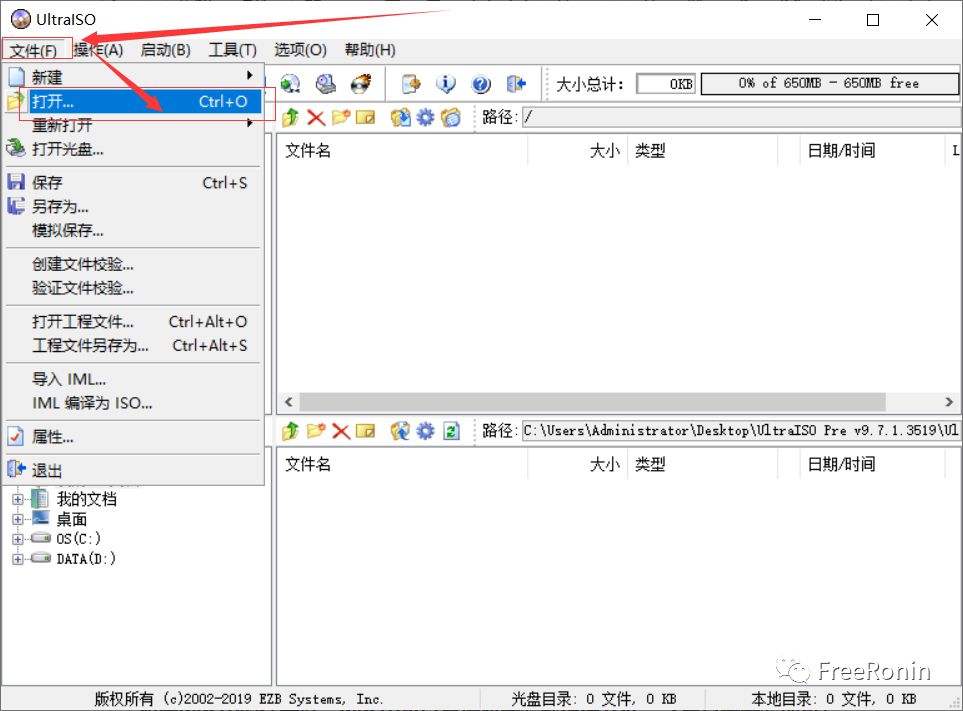Click the add files icon in local pane toolbar
Viewport: 963px width, 711px height.
point(400,431)
